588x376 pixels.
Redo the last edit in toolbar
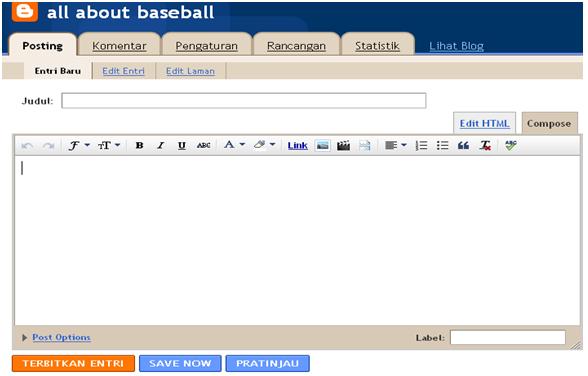[49, 146]
